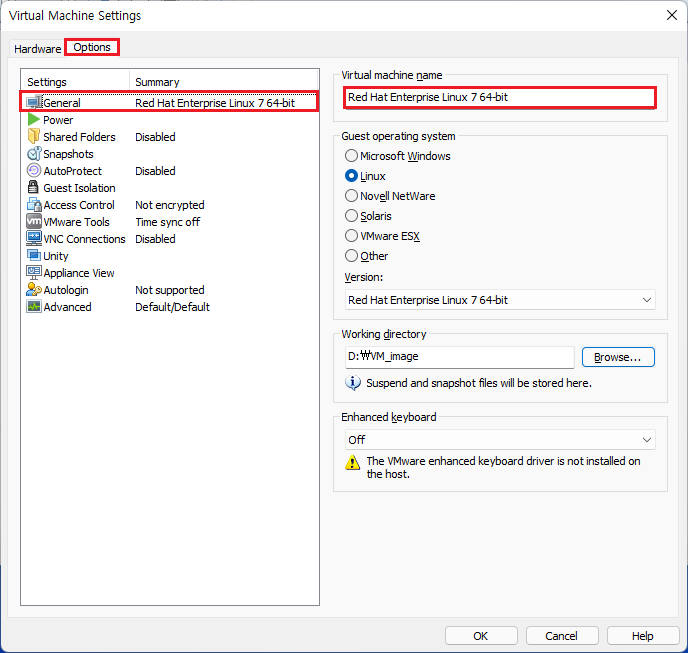Click the Cancel button
This screenshot has height=653, width=688.
pyautogui.click(x=562, y=636)
